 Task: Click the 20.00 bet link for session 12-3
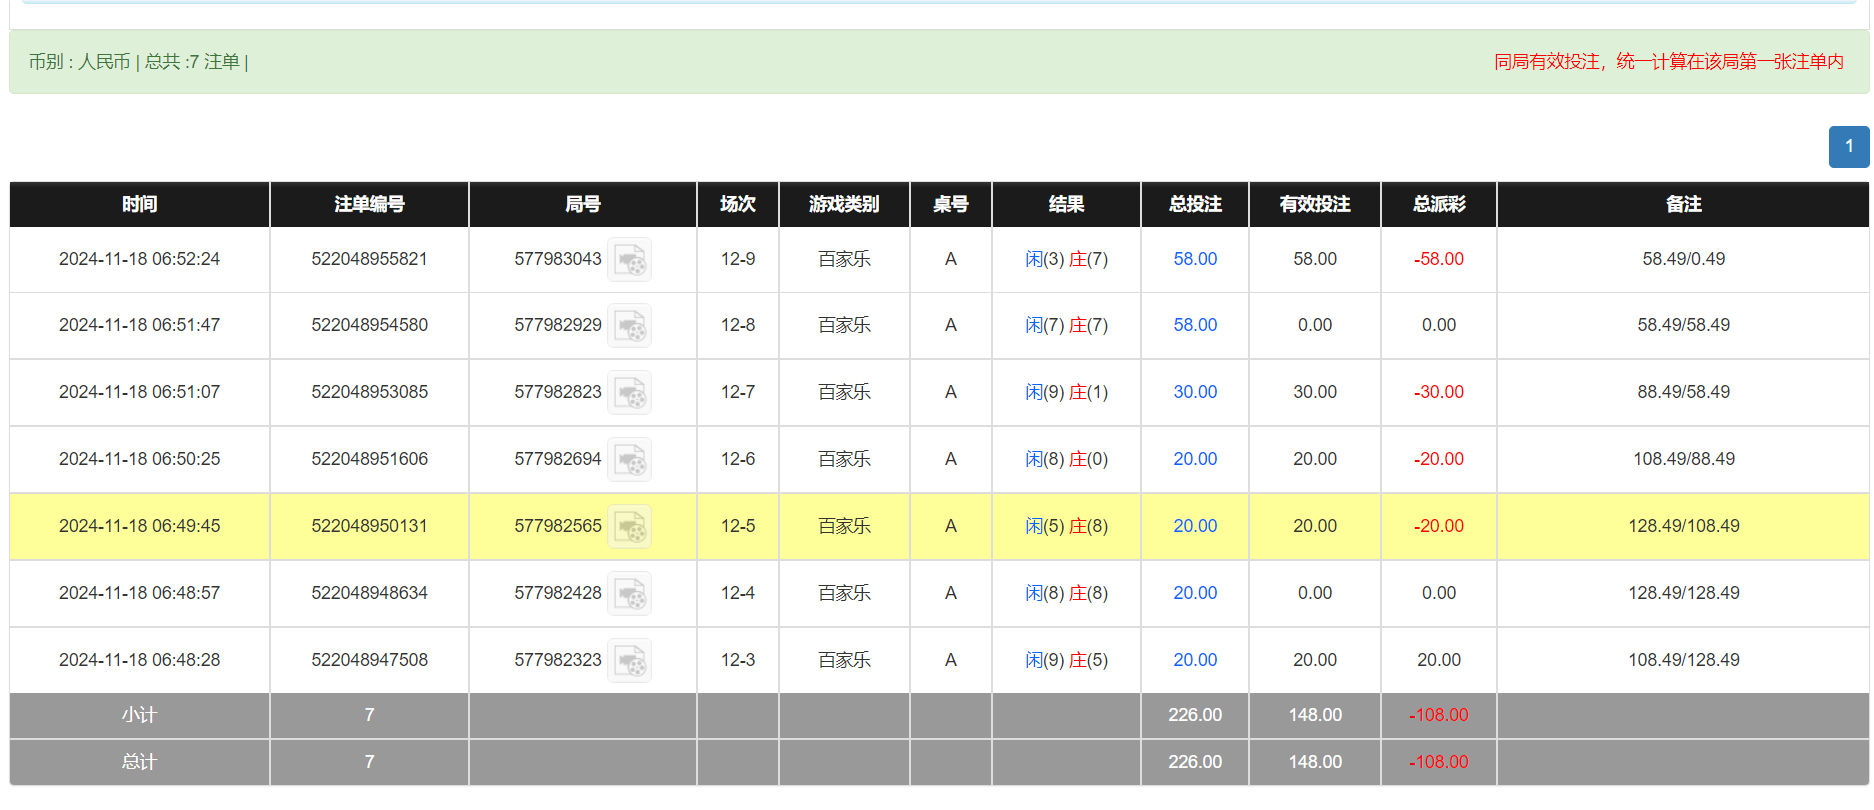coord(1195,660)
